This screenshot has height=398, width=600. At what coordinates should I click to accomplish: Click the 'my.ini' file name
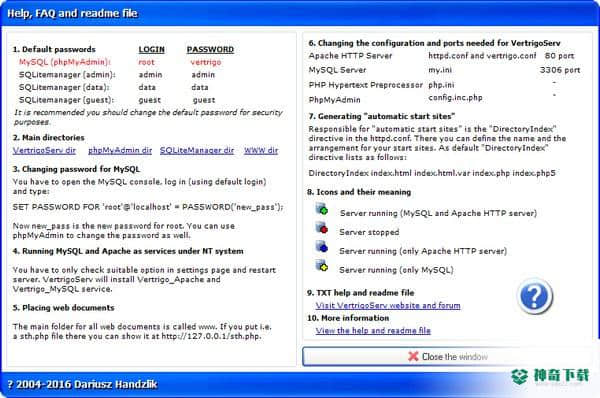[x=440, y=70]
